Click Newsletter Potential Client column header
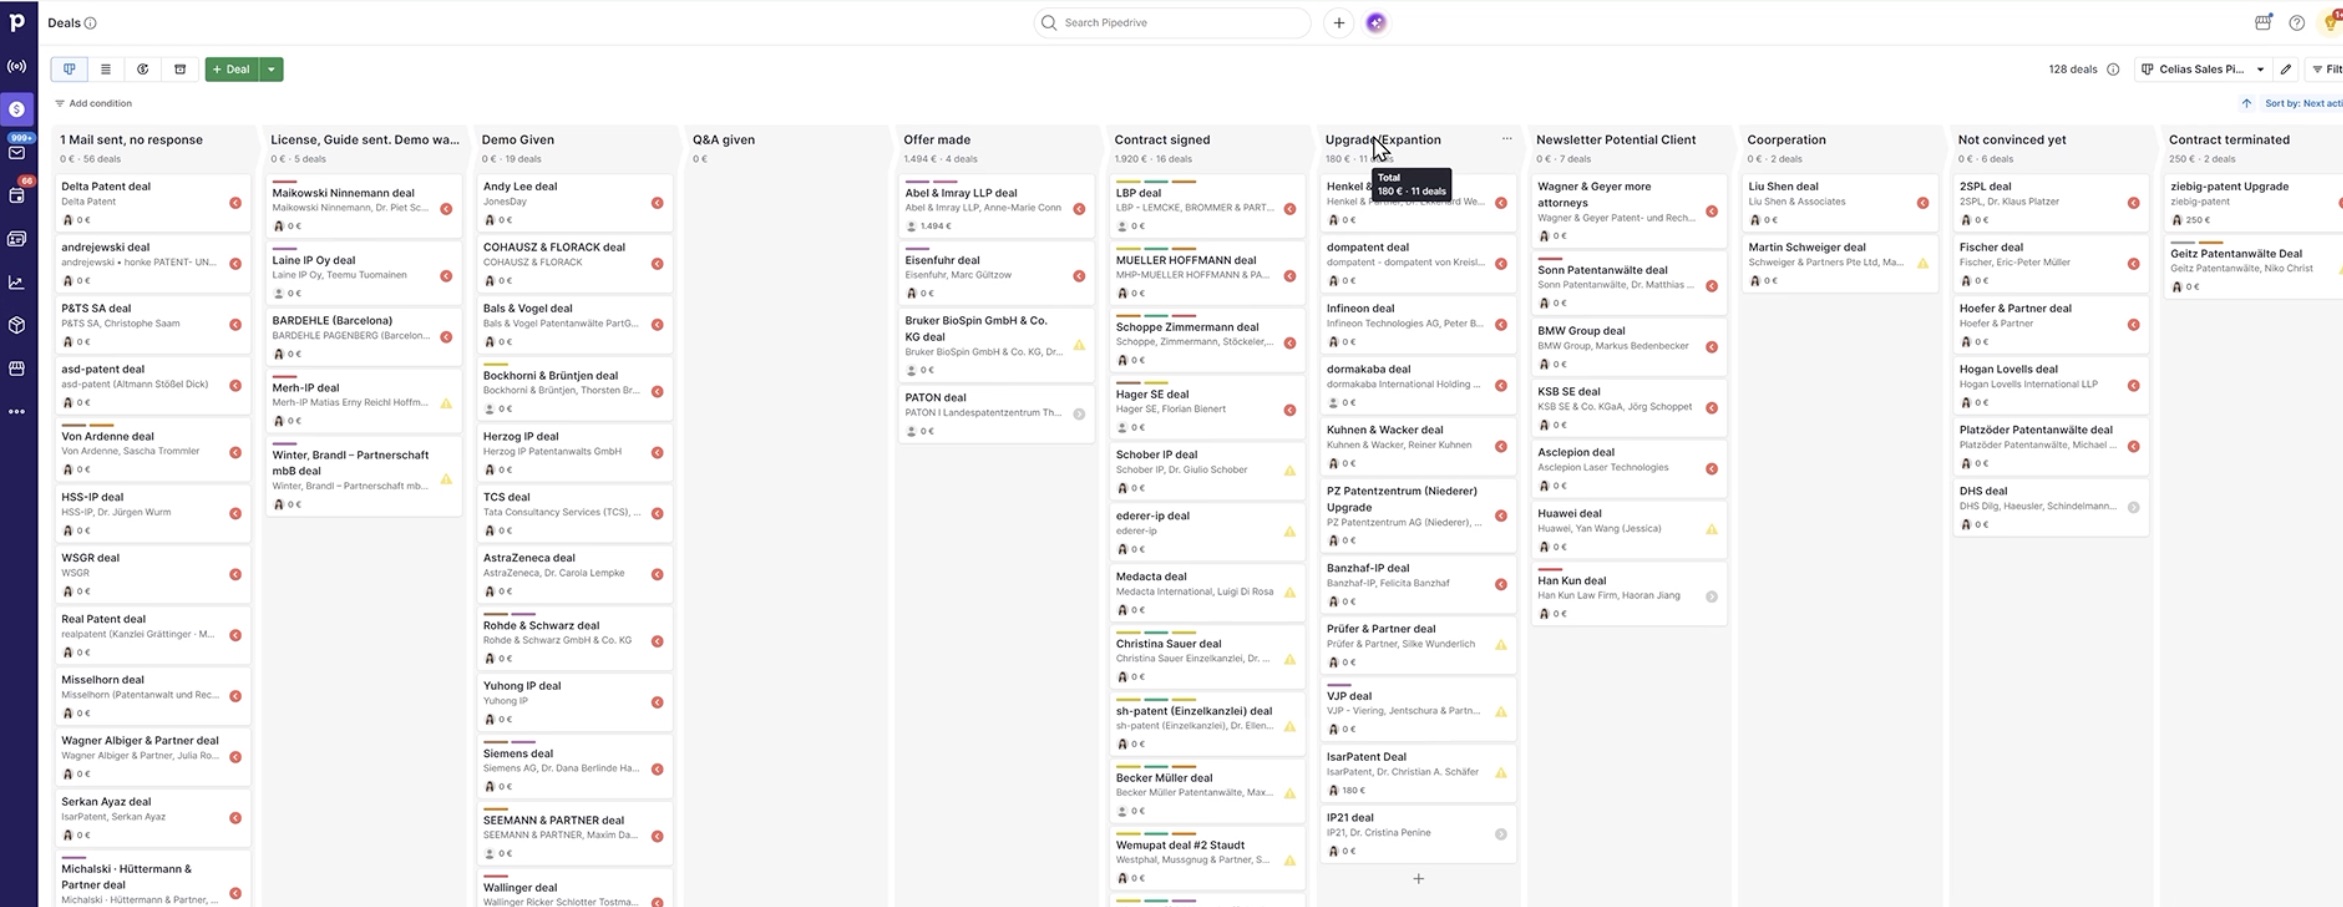Screen dimensions: 2343x907 point(1616,140)
